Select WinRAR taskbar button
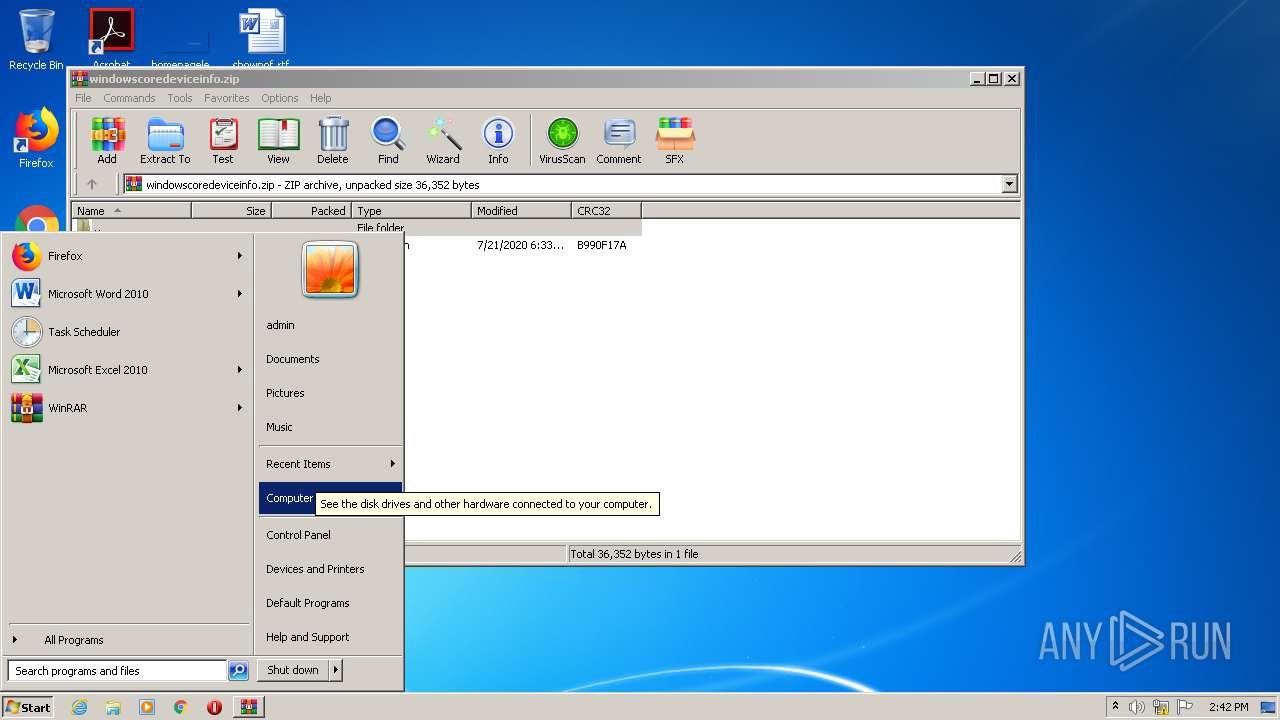Viewport: 1280px width, 720px height. tap(248, 707)
